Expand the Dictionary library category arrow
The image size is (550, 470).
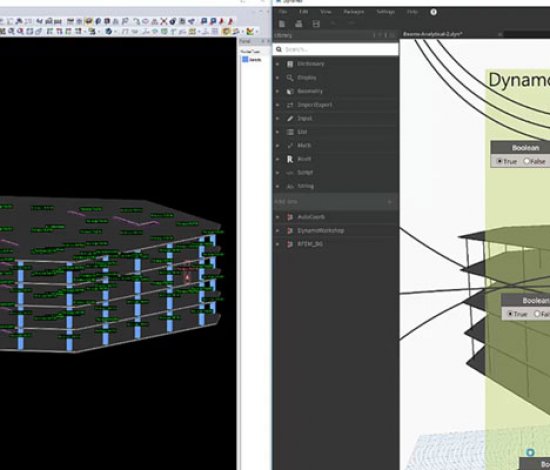pos(277,64)
